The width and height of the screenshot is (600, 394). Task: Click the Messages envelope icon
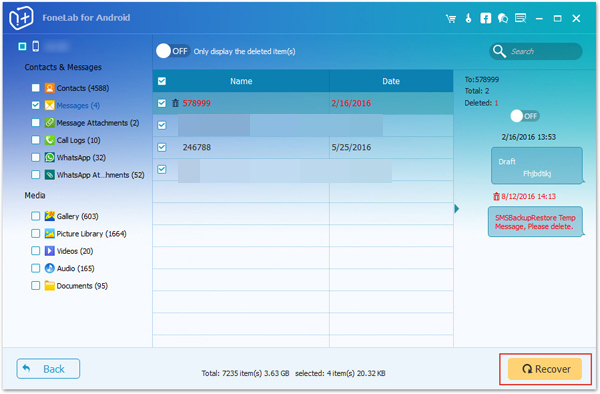pyautogui.click(x=49, y=105)
